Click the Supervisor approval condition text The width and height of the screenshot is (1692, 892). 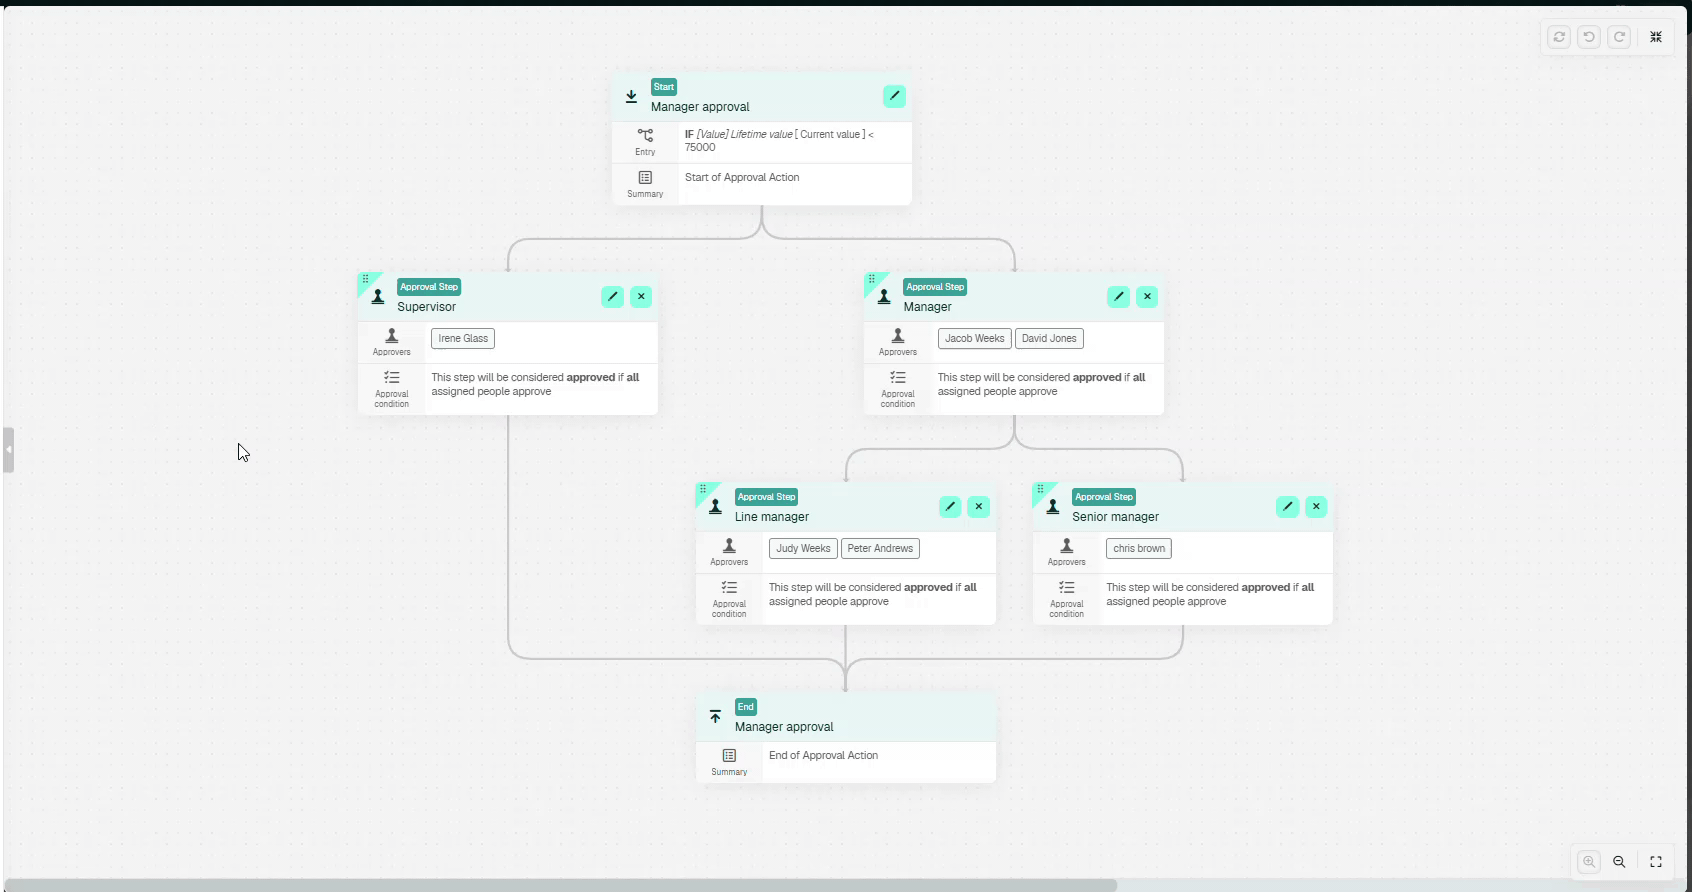535,384
